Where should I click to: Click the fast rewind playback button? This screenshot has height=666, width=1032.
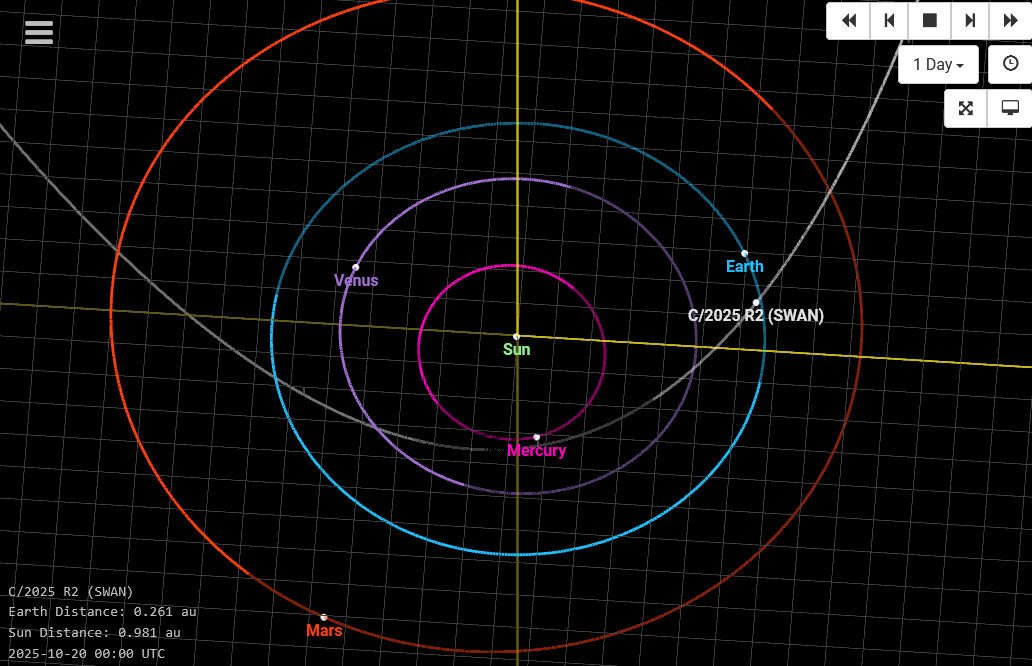(x=849, y=20)
